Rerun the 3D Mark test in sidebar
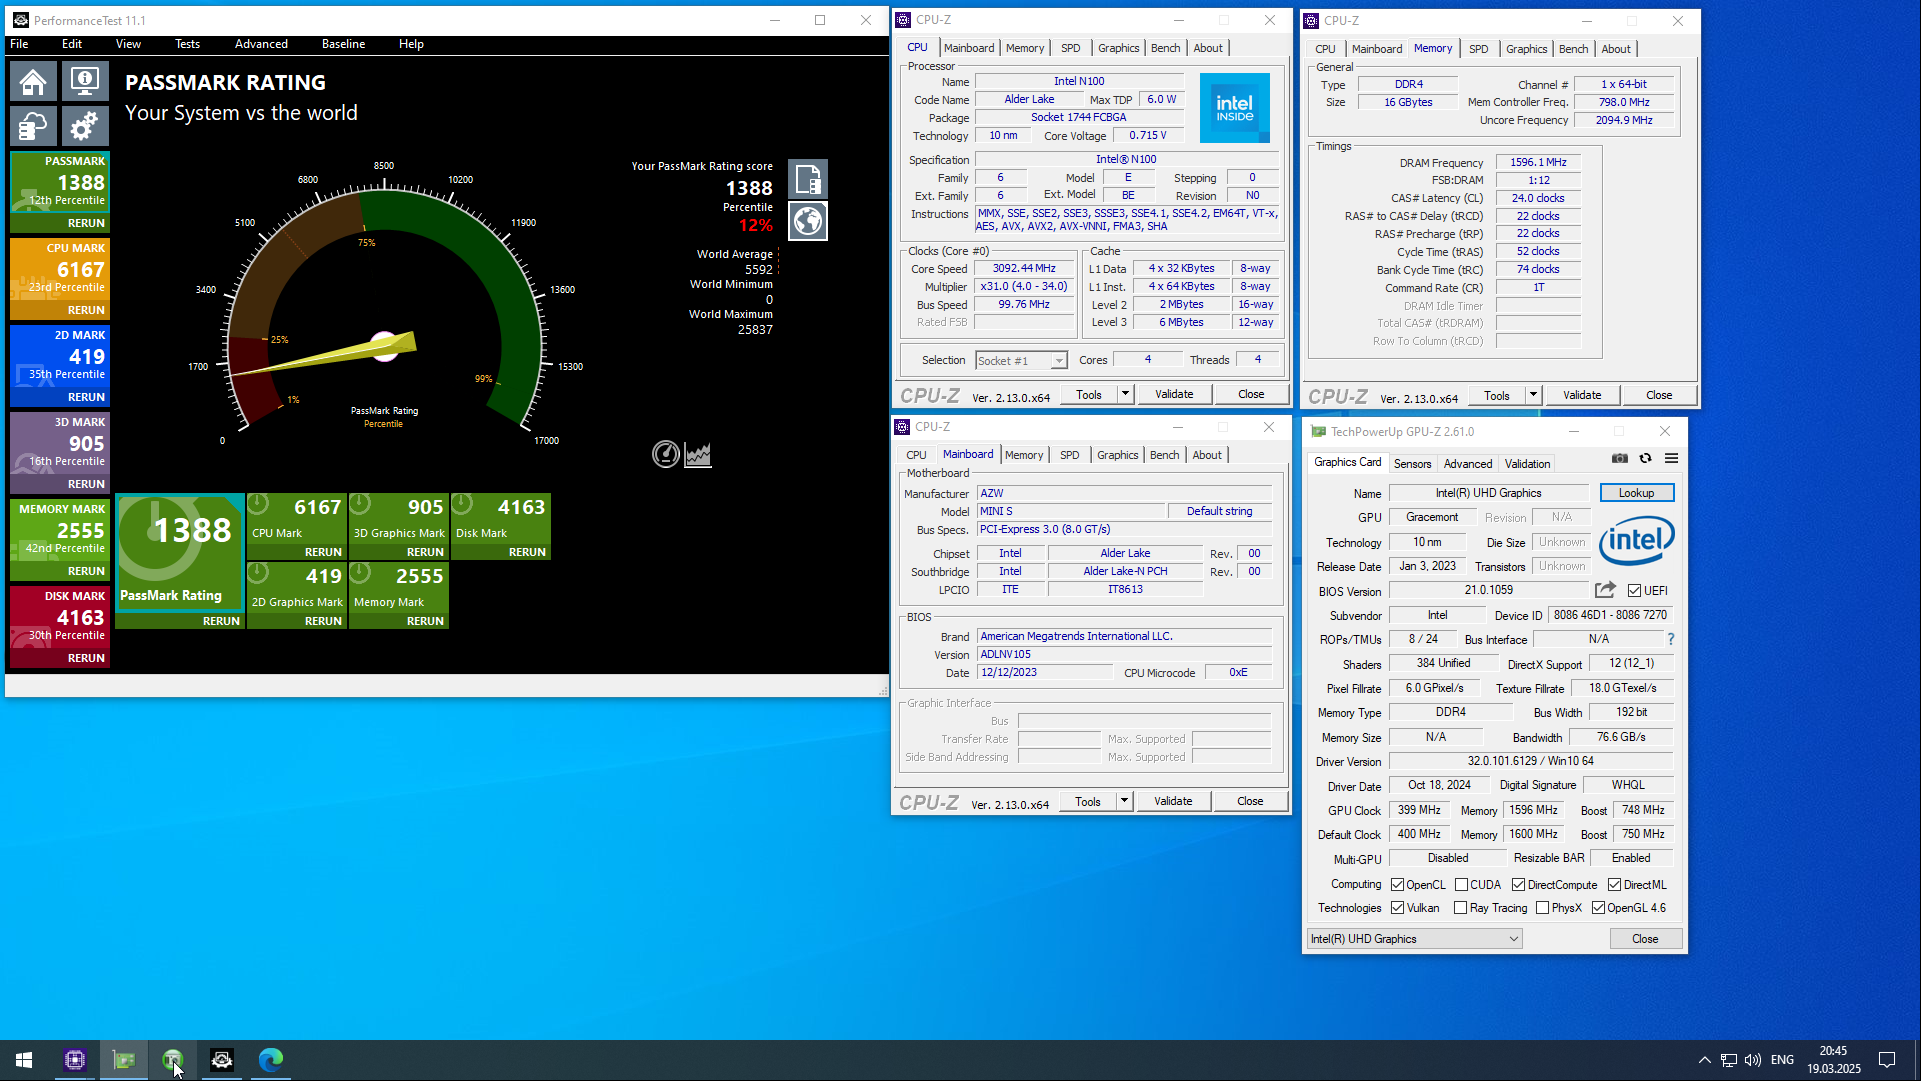This screenshot has height=1081, width=1921. tap(86, 484)
